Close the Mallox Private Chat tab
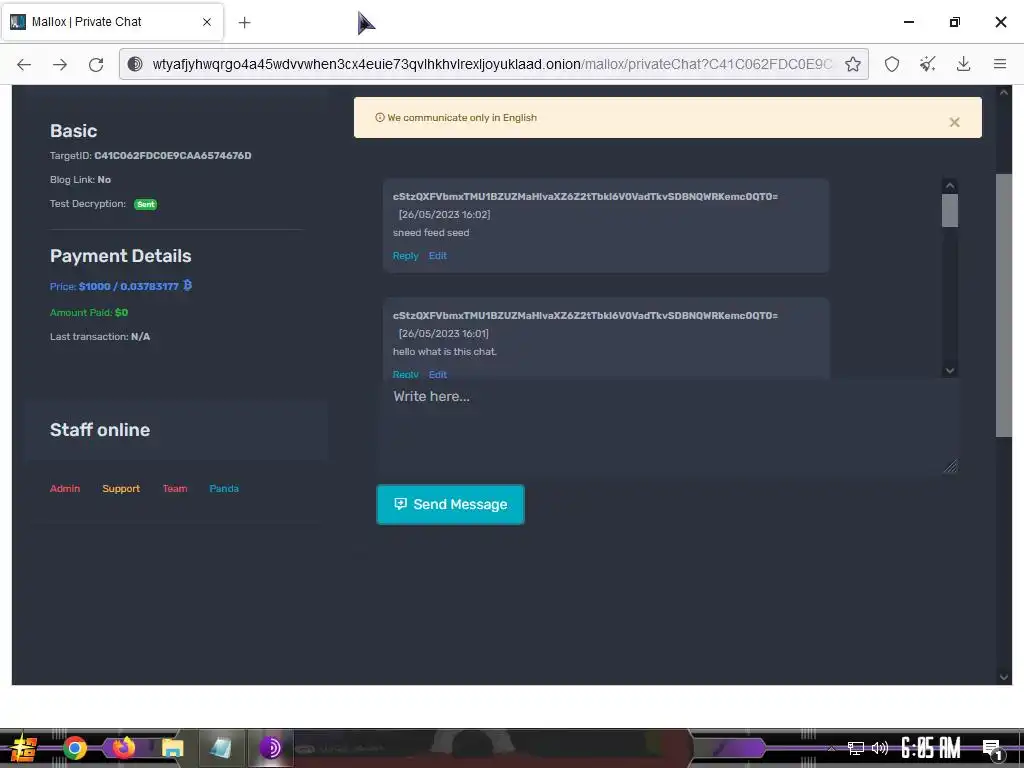Image resolution: width=1024 pixels, height=768 pixels. (x=207, y=22)
